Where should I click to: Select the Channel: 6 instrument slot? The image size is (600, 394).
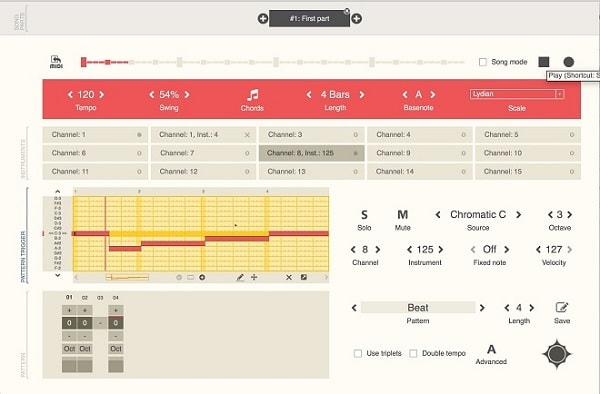[x=95, y=153]
